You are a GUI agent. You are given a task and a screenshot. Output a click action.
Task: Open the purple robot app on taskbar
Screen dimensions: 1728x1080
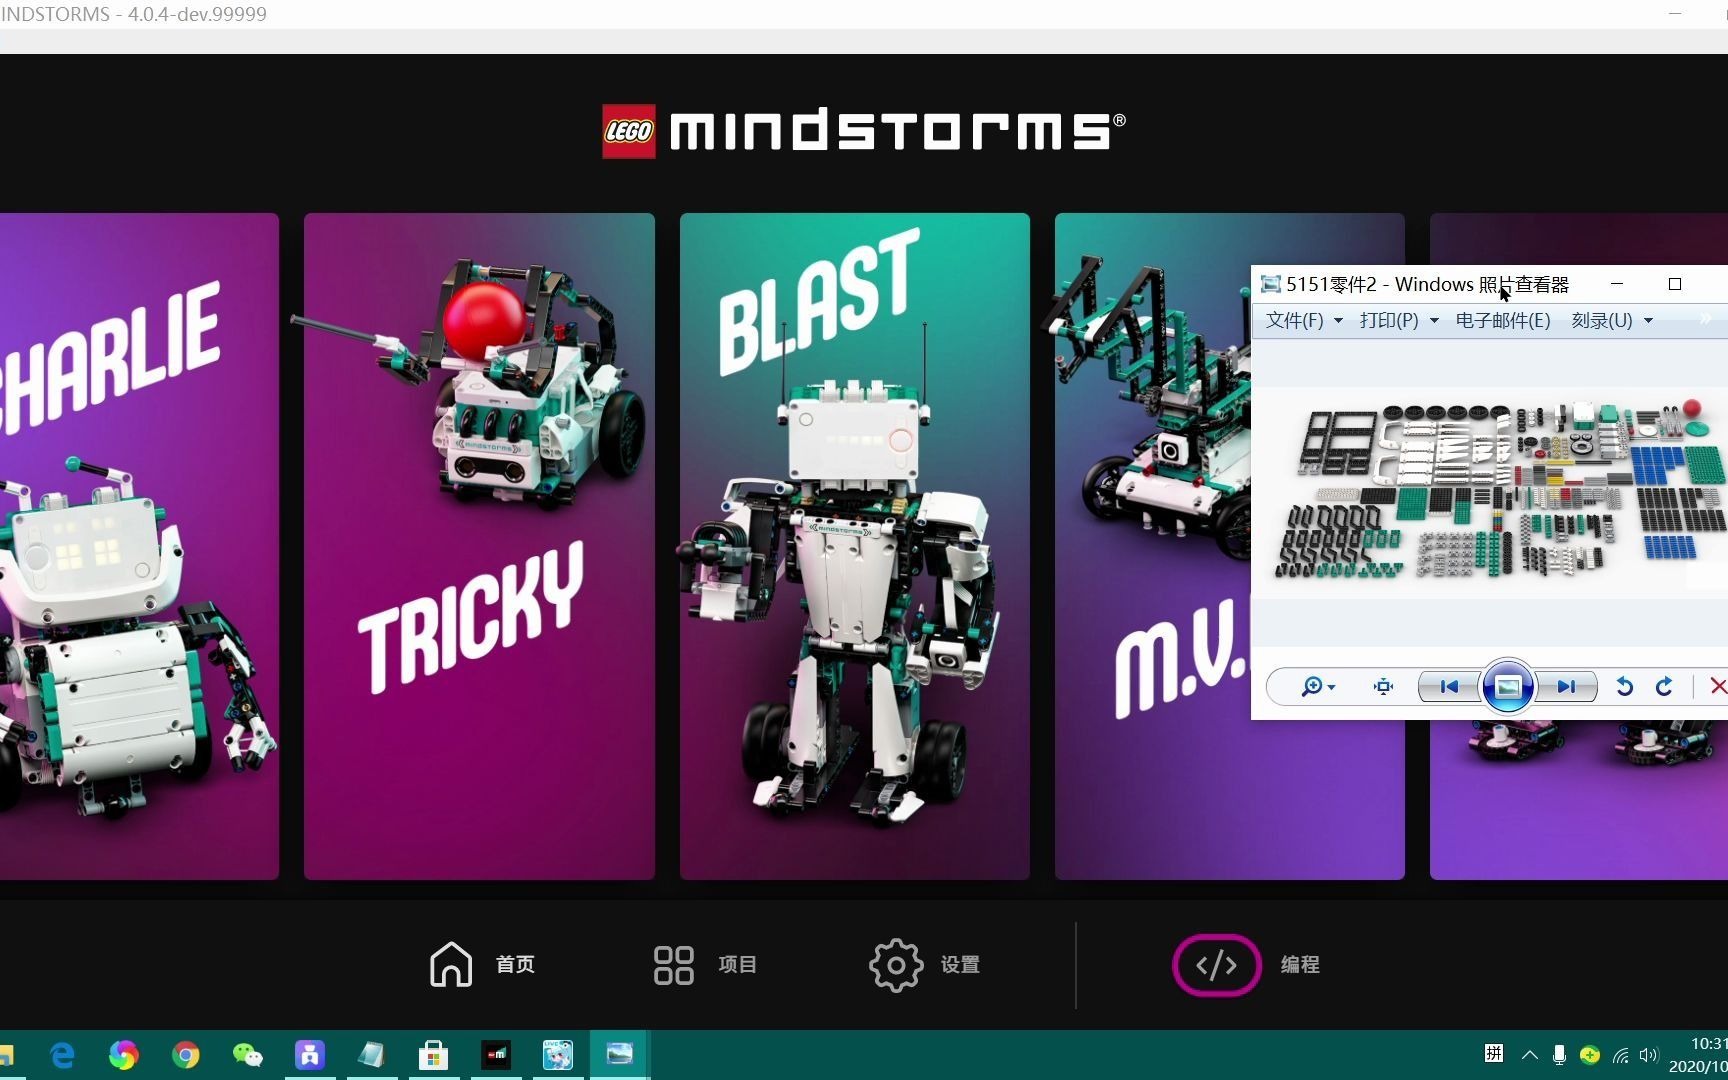(x=310, y=1055)
